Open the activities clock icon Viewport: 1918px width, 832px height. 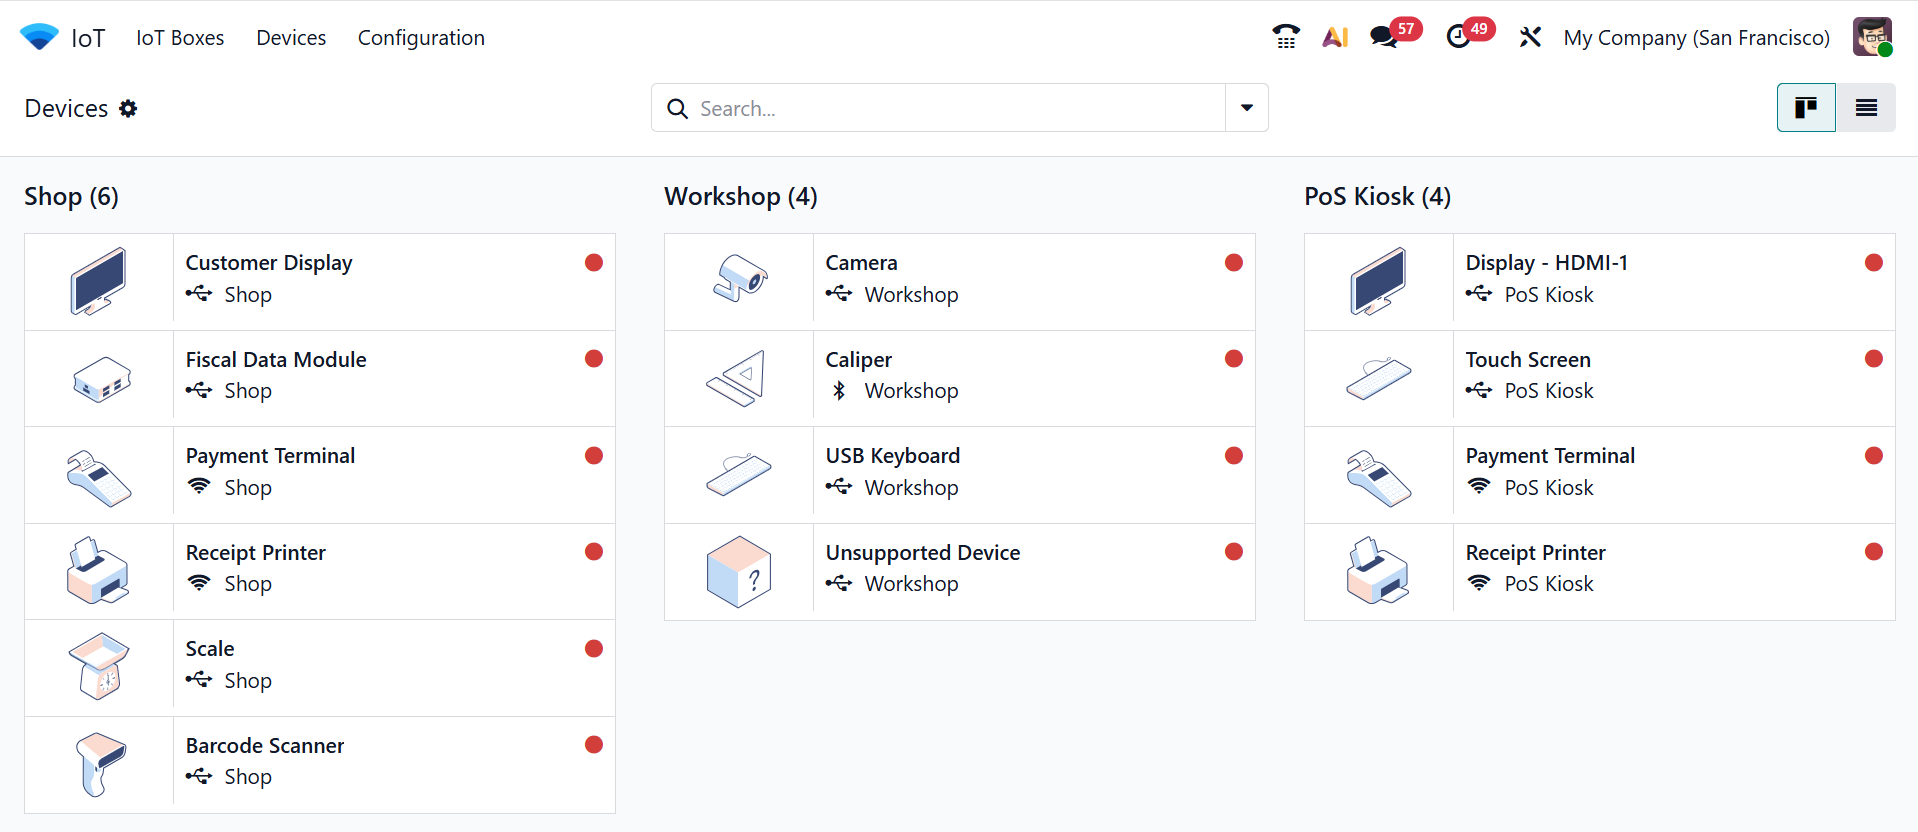tap(1459, 37)
